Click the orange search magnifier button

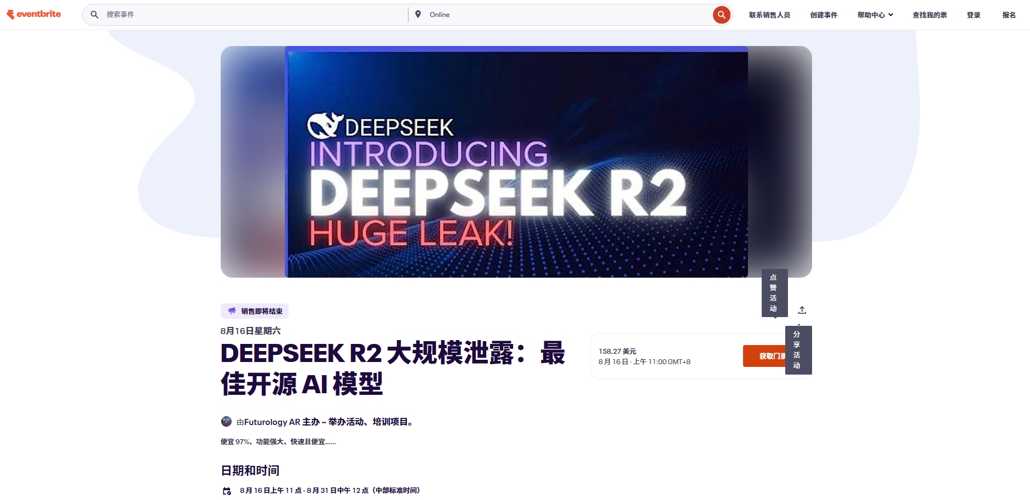tap(721, 14)
